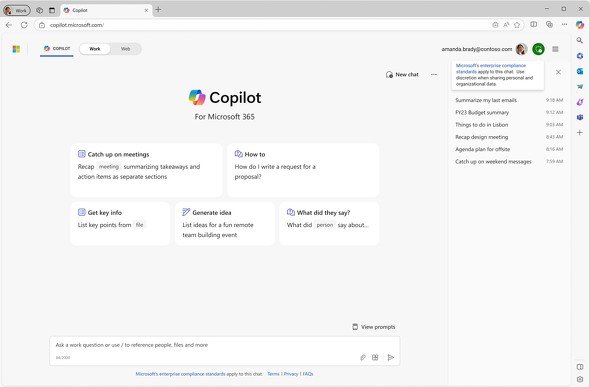Open Agenda plan for offsite chat
Image resolution: width=590 pixels, height=387 pixels.
click(509, 149)
